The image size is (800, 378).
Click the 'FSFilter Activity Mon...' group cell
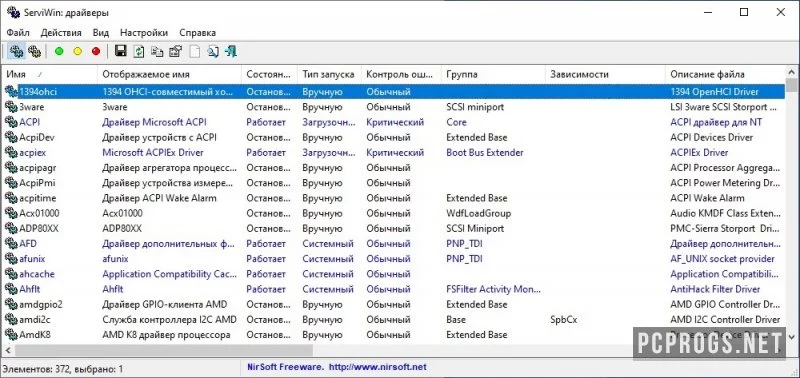493,289
